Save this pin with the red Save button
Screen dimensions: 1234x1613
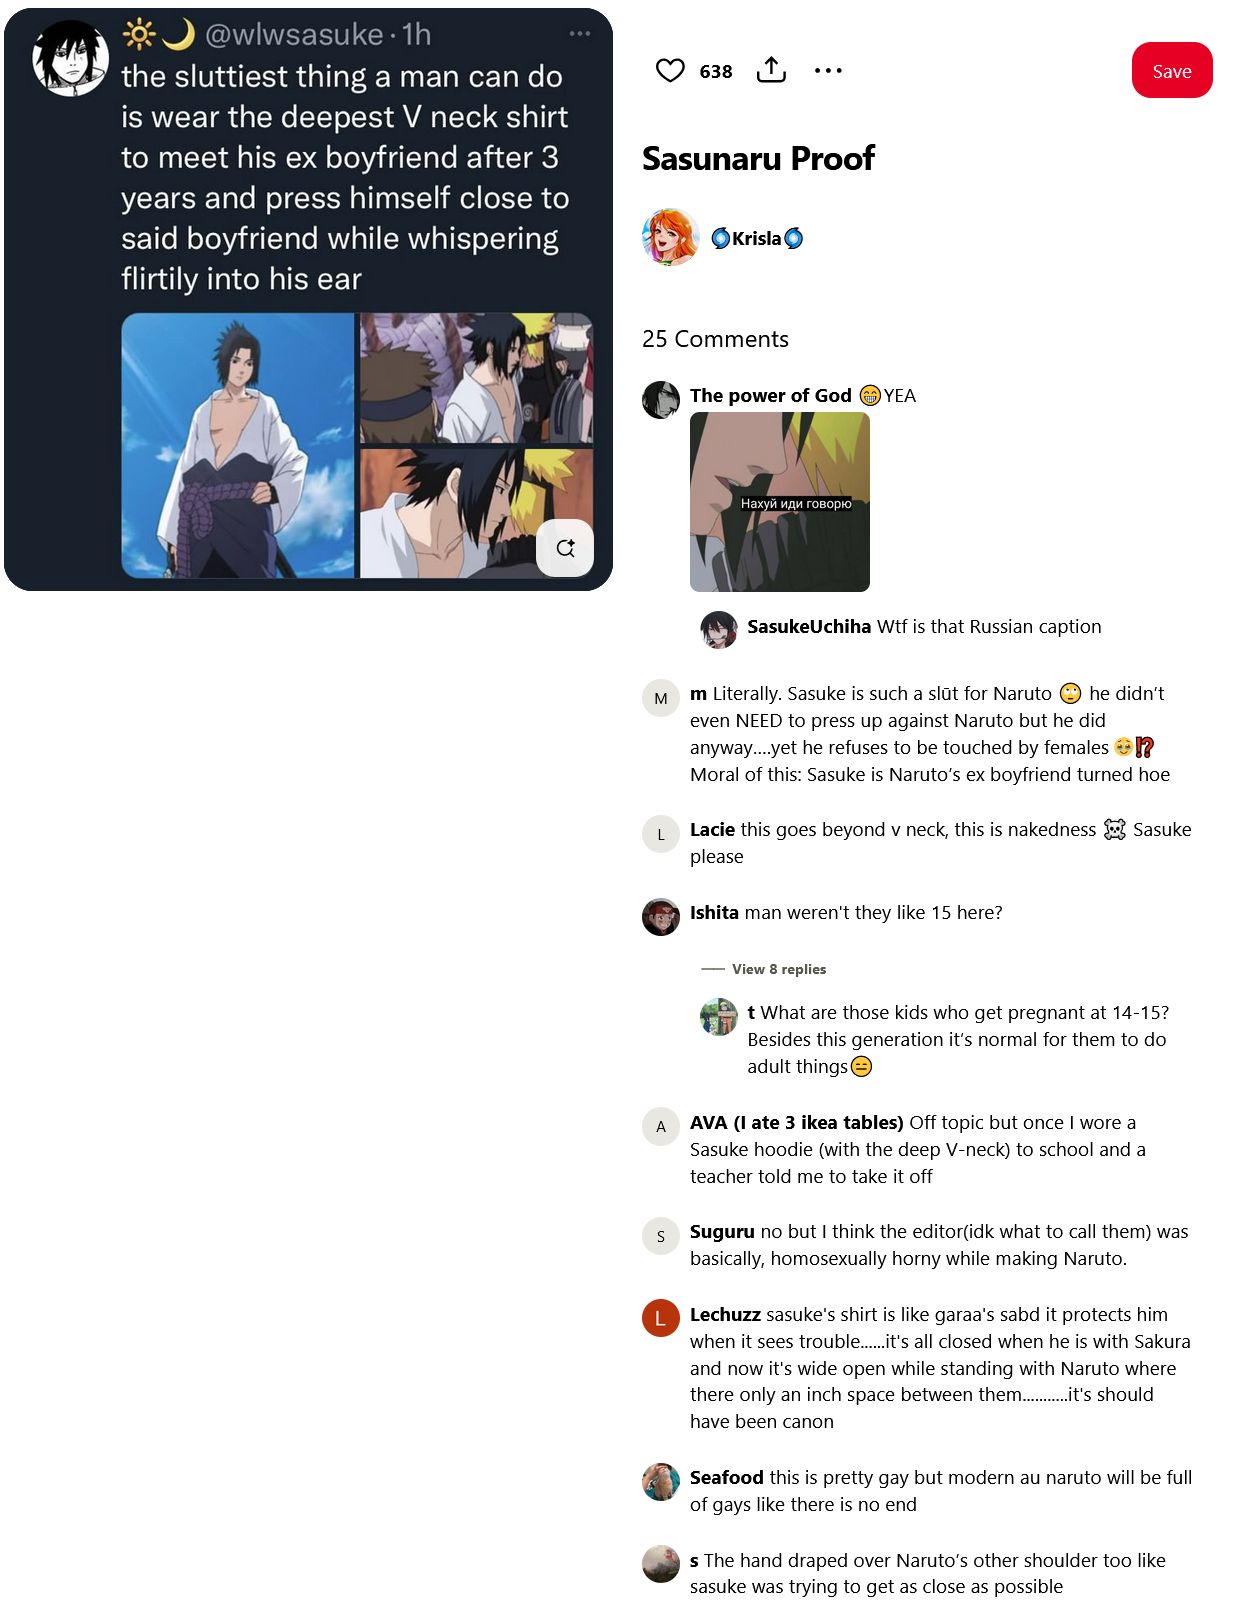tap(1172, 71)
